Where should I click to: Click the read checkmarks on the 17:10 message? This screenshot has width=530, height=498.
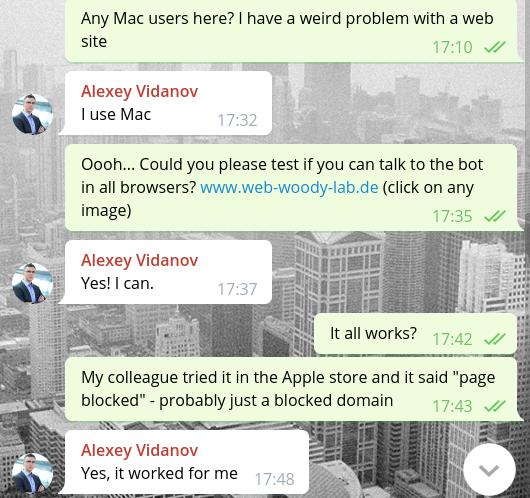pos(495,47)
